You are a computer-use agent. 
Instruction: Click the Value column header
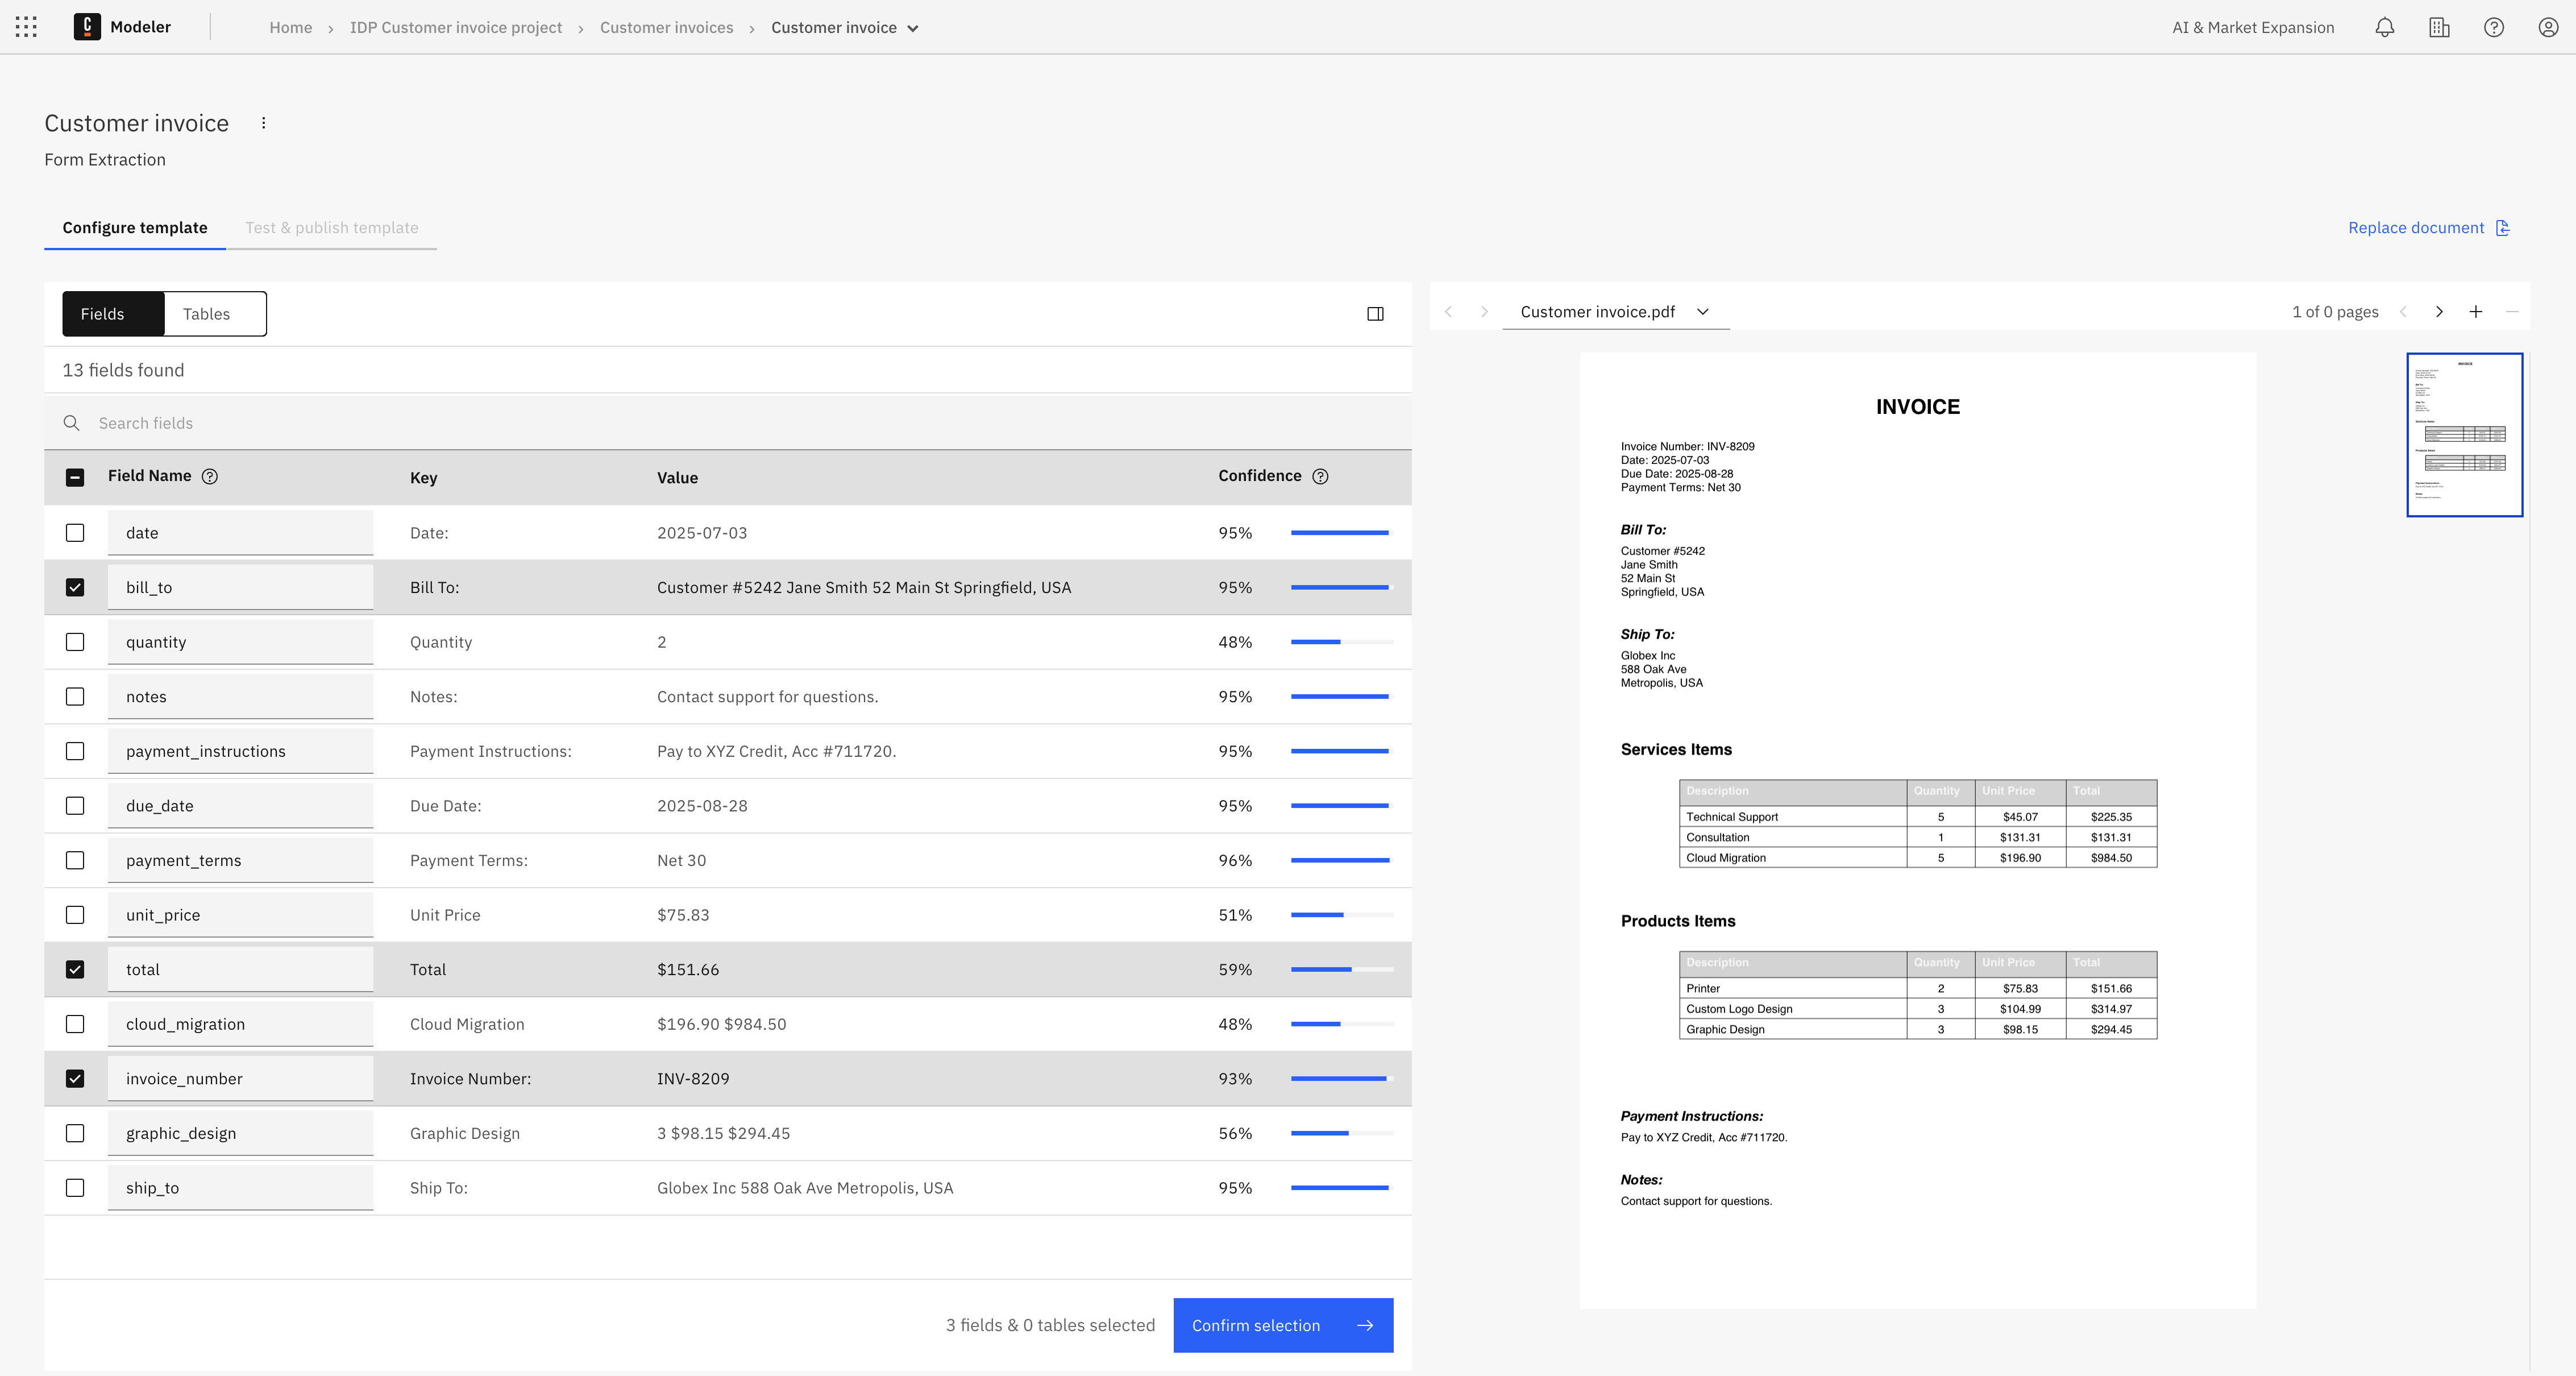pyautogui.click(x=677, y=478)
